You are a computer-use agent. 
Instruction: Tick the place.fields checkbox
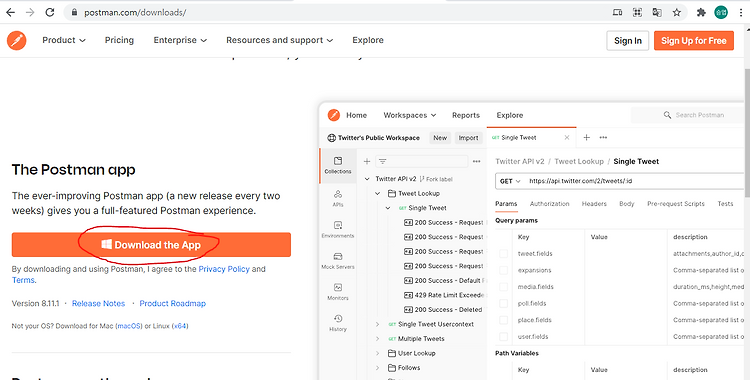coord(503,320)
